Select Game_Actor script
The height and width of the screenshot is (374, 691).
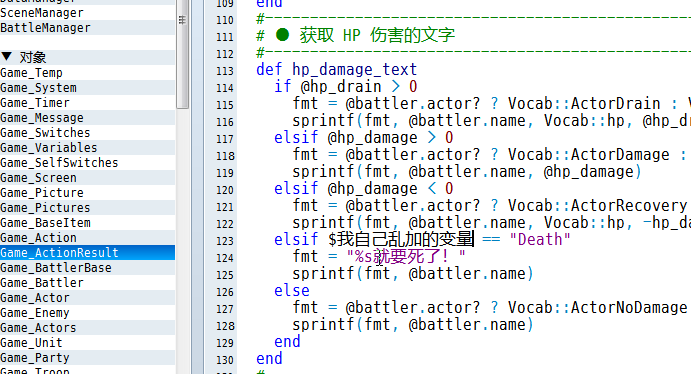click(35, 297)
